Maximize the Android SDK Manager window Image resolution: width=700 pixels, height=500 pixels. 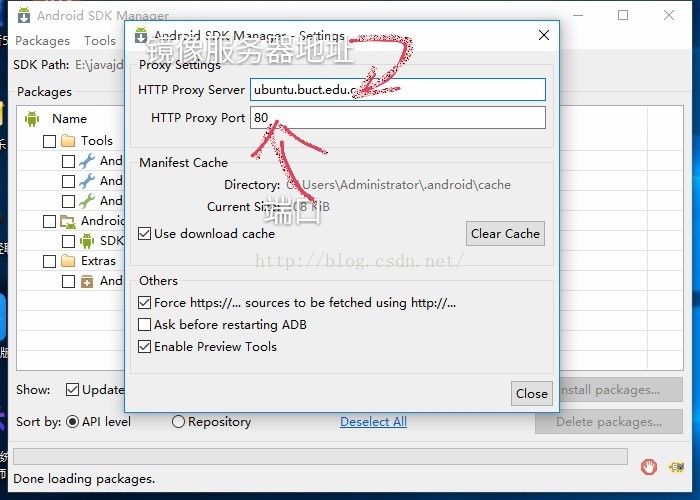[623, 15]
